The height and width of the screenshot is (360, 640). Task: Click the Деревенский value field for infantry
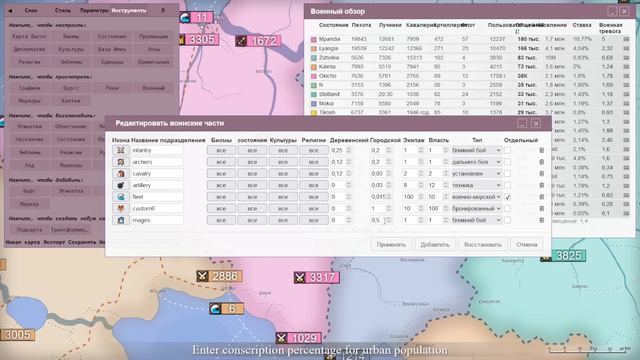tap(341, 150)
